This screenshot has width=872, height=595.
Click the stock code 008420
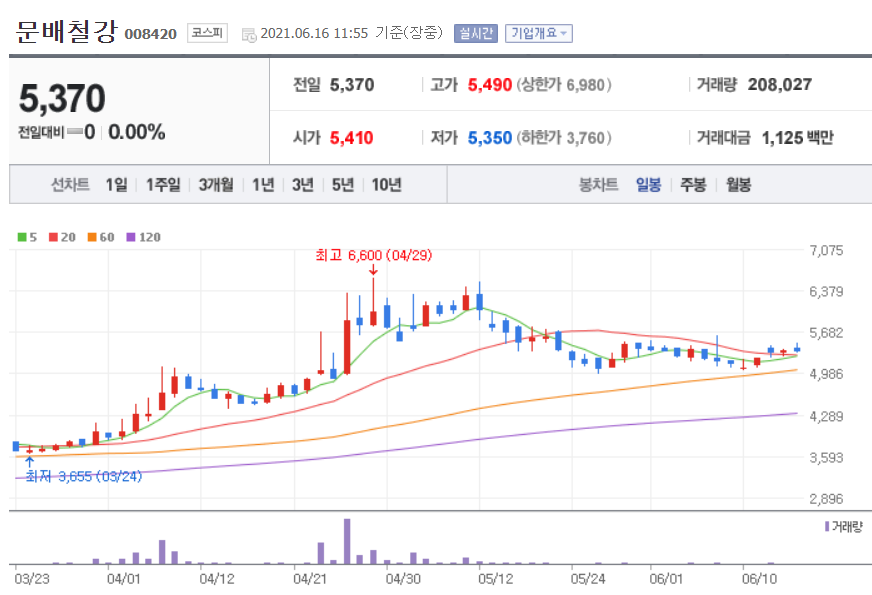151,34
